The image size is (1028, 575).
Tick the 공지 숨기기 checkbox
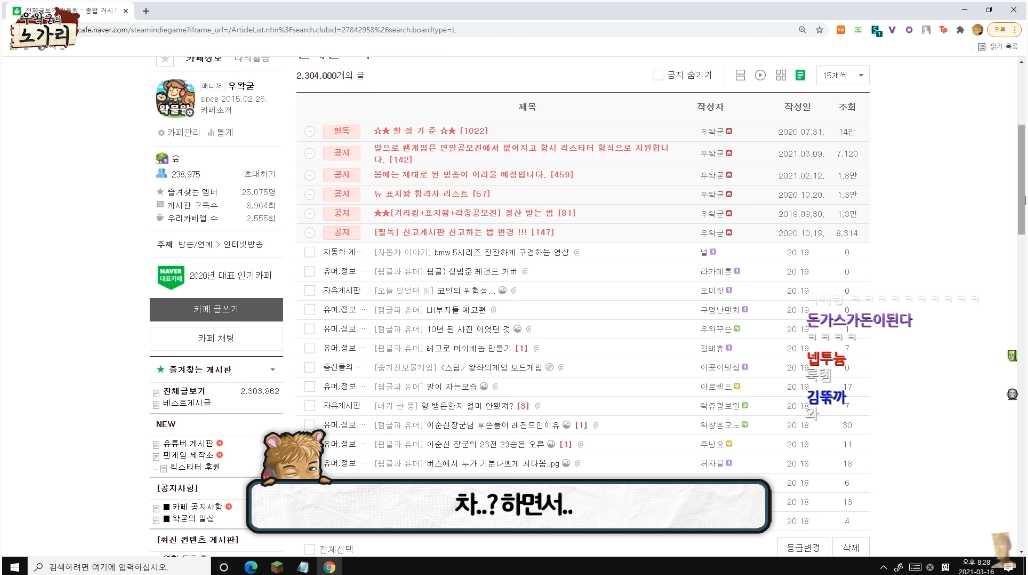pos(658,75)
